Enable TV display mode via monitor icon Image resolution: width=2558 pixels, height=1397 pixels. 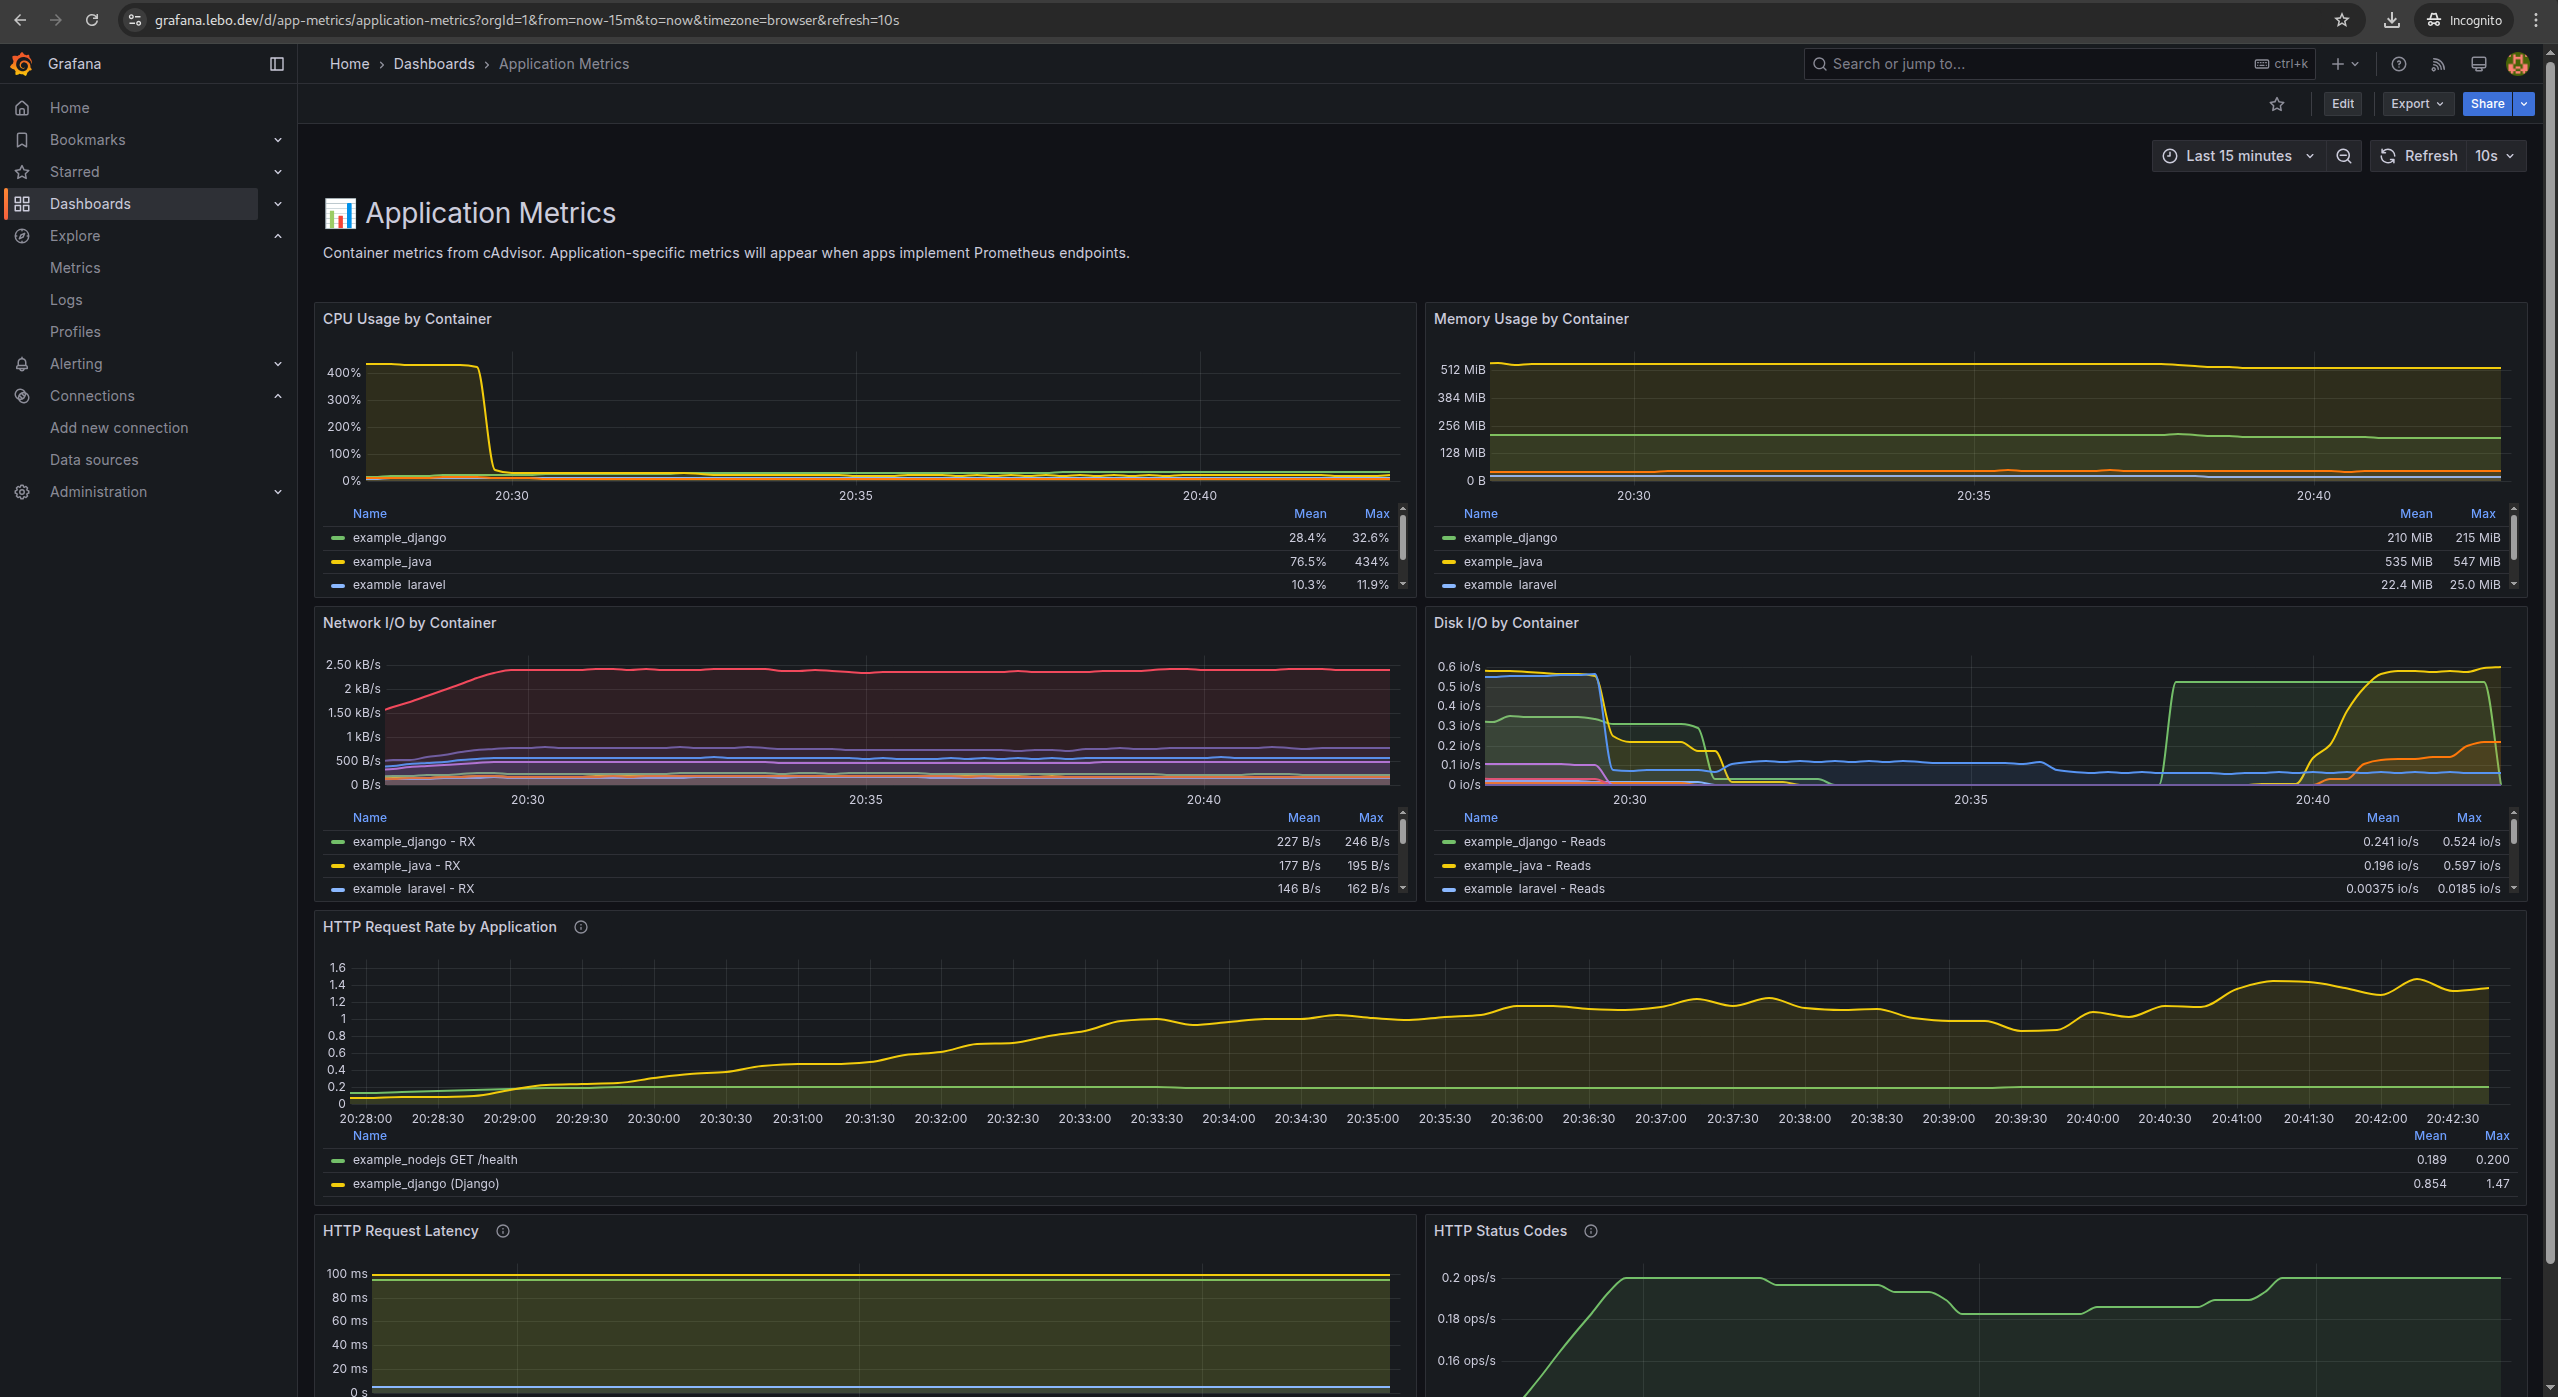pos(2478,63)
